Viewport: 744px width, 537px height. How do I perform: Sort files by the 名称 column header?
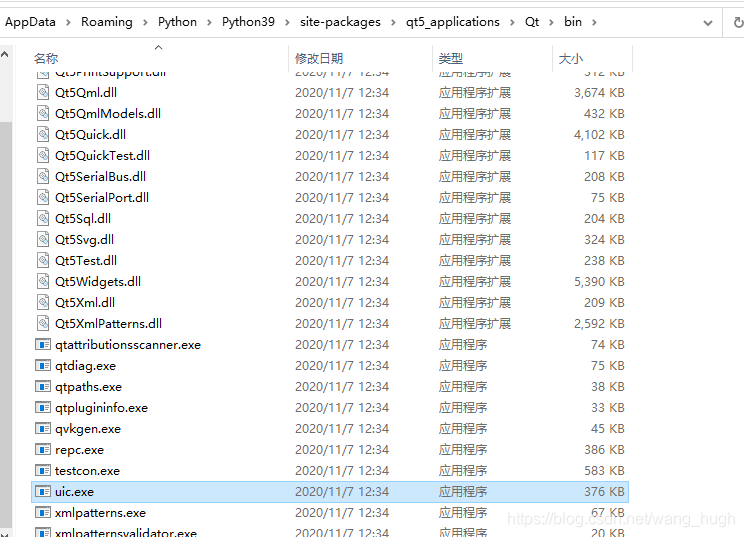(x=46, y=58)
